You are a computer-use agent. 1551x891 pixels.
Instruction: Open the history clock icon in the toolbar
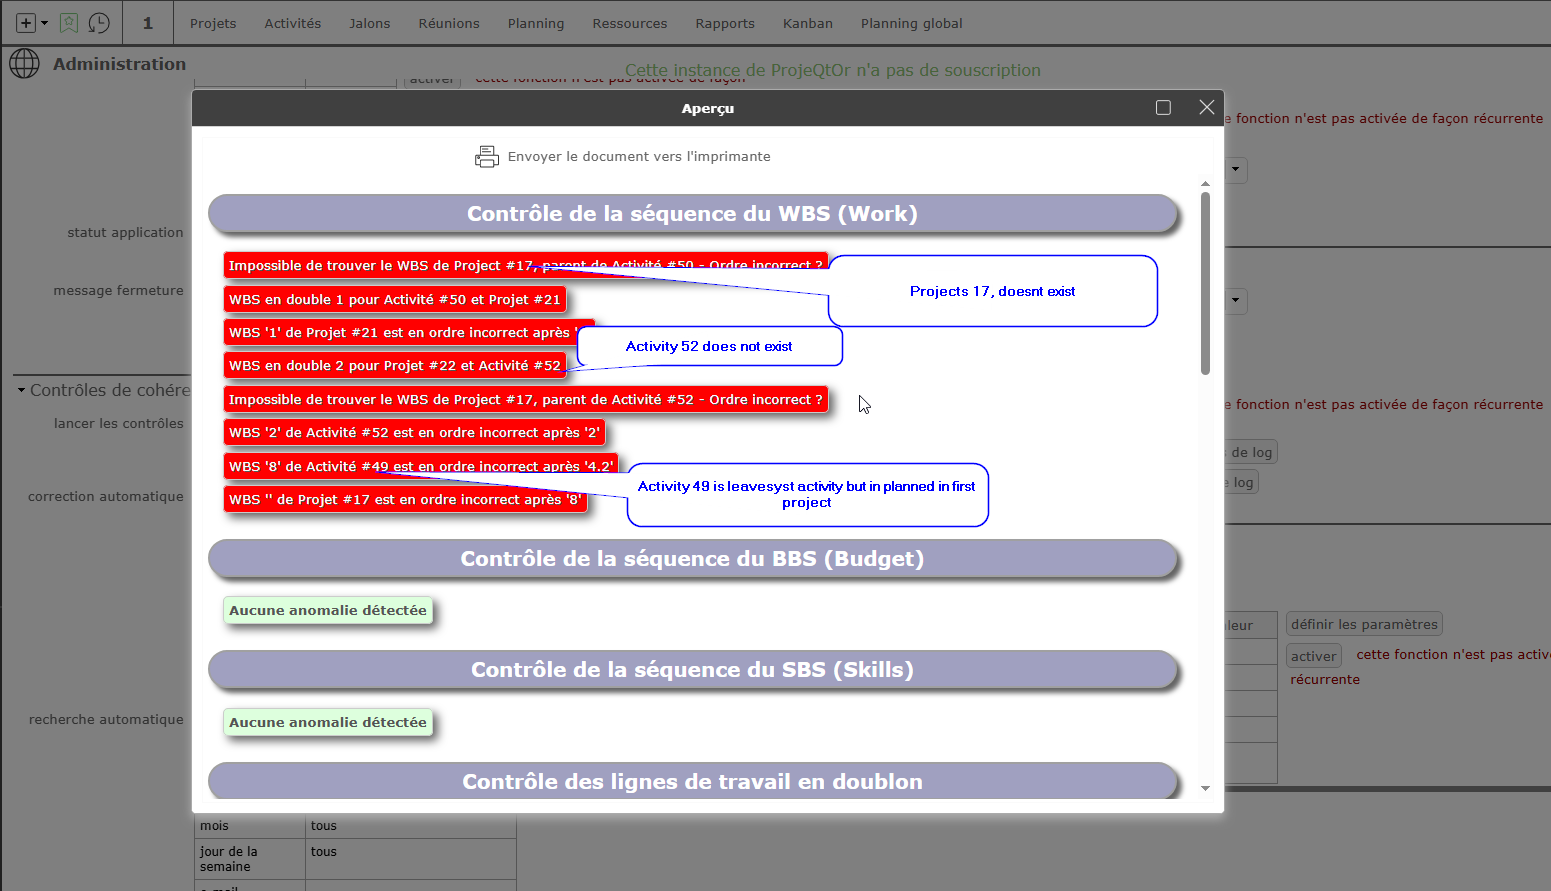point(98,22)
